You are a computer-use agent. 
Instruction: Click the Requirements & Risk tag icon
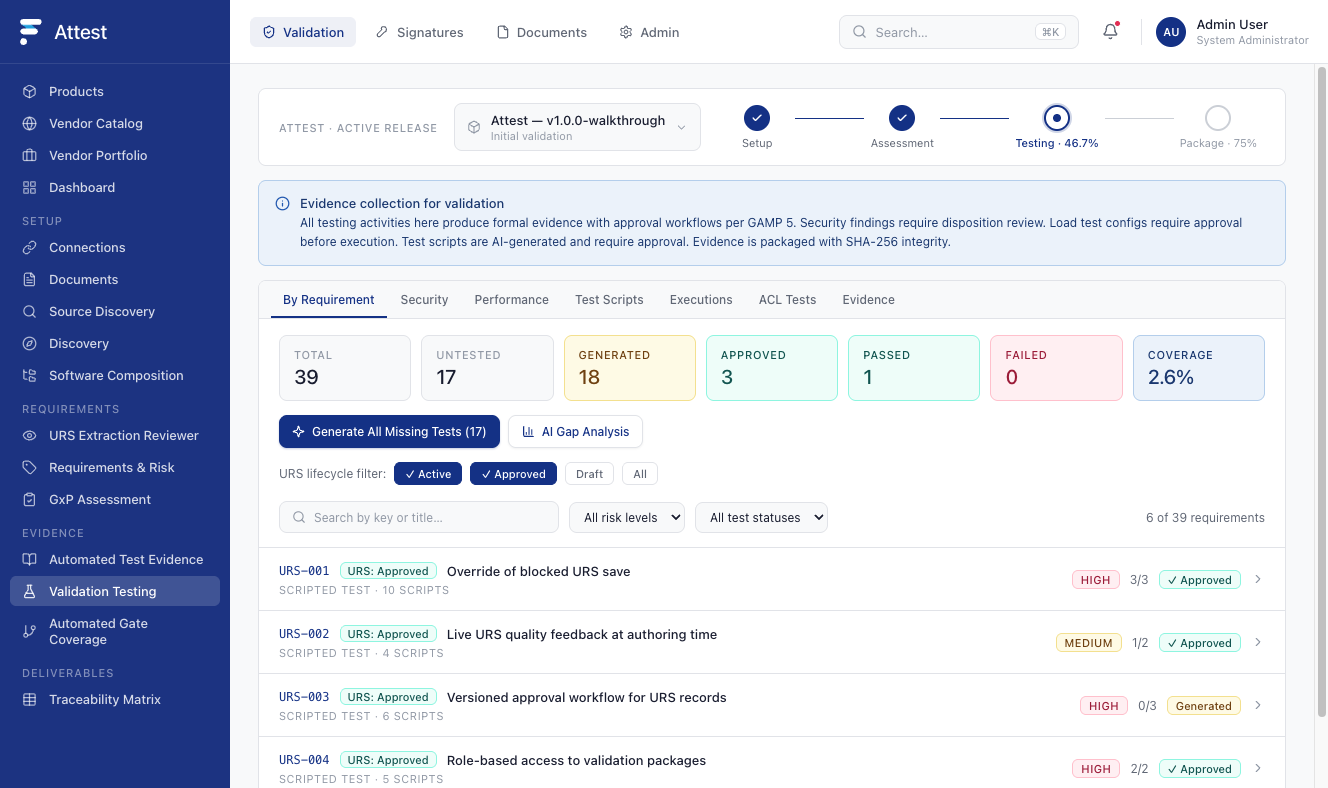click(30, 467)
